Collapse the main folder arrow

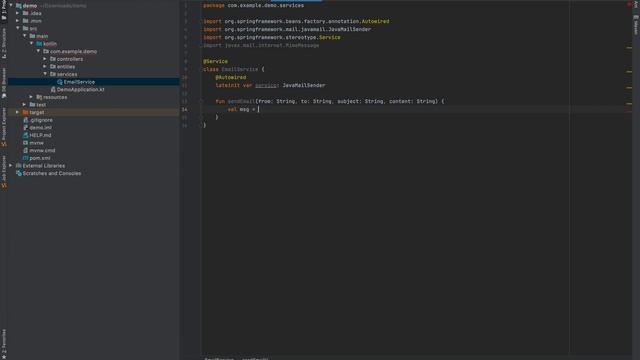coord(24,36)
